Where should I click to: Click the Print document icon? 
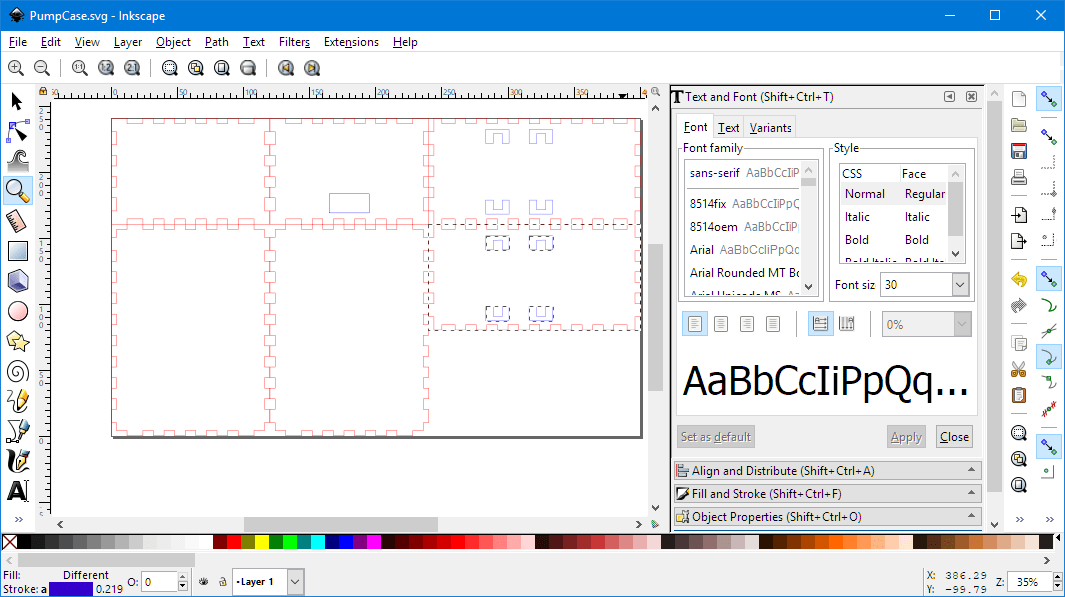1019,177
